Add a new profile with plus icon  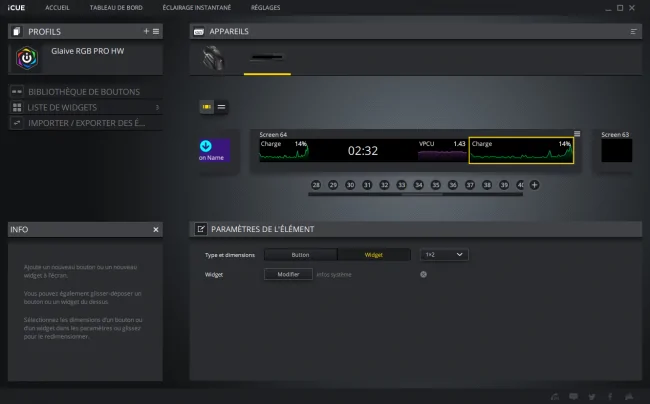146,31
